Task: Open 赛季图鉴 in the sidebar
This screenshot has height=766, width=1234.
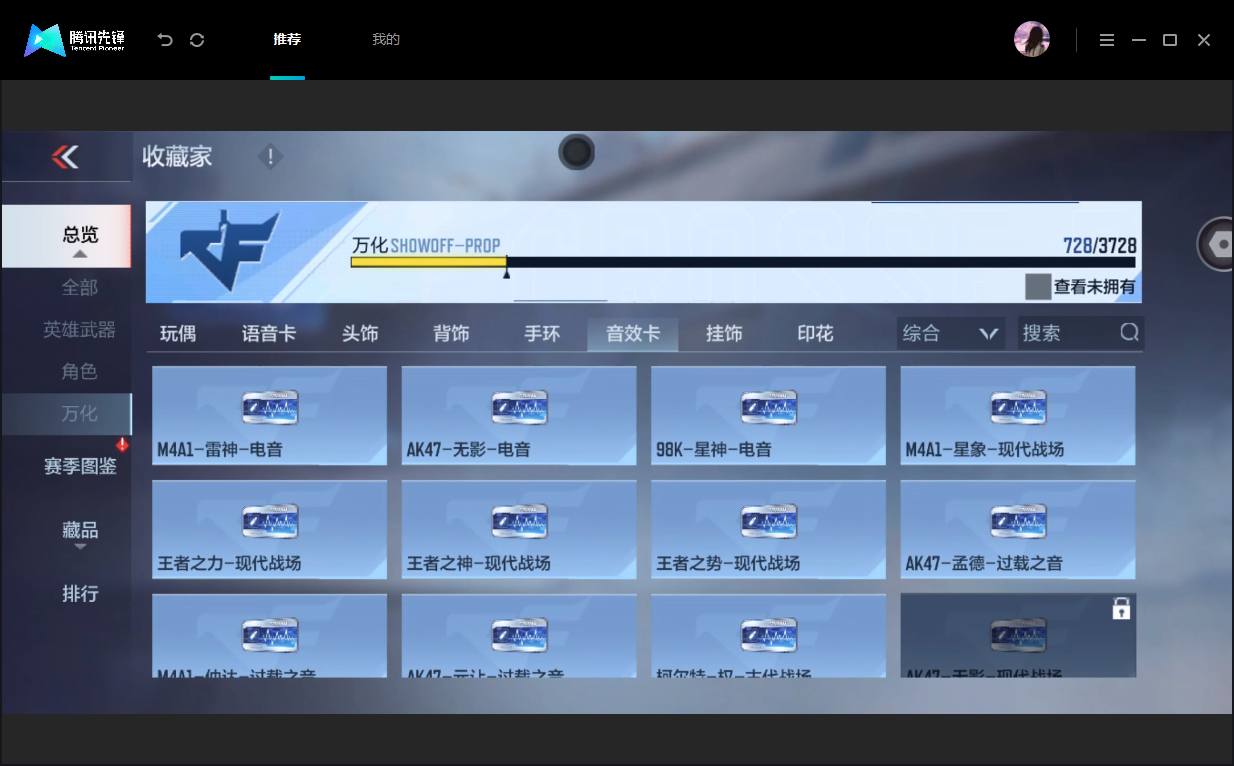Action: point(80,467)
